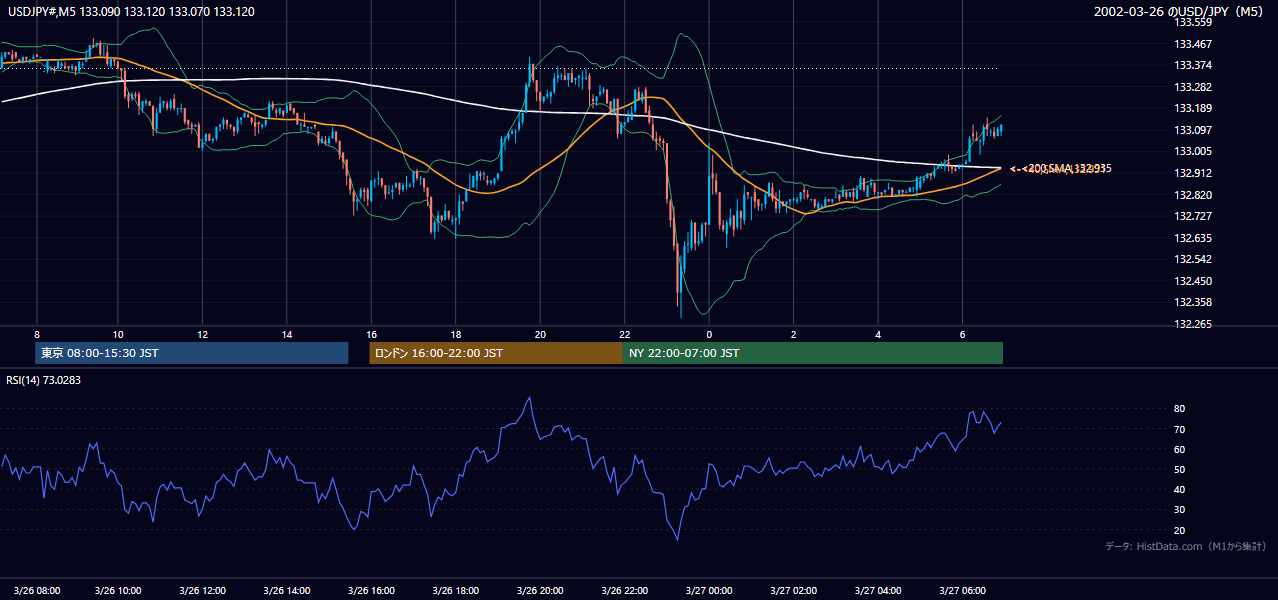Viewport: 1278px width, 600px height.
Task: Click the 3/26 14:00 date label
Action: click(x=286, y=591)
